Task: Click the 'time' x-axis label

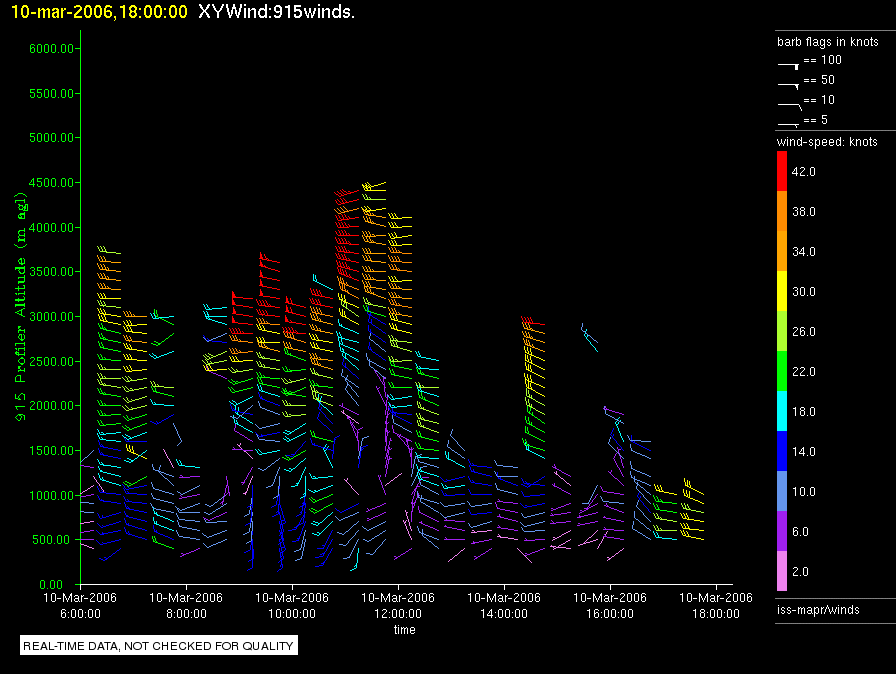Action: pyautogui.click(x=404, y=630)
